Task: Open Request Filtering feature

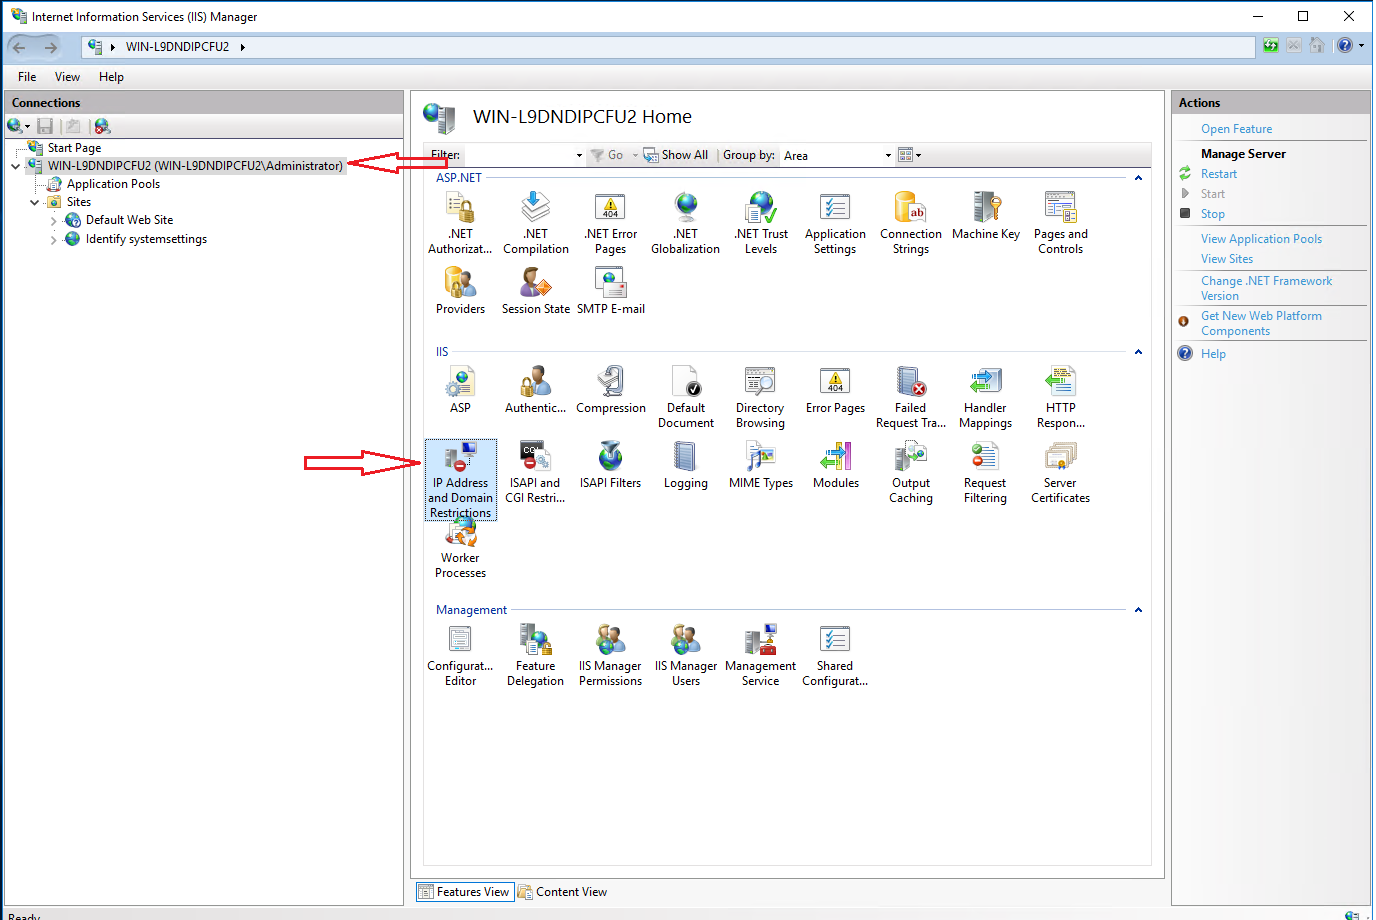Action: click(x=985, y=472)
